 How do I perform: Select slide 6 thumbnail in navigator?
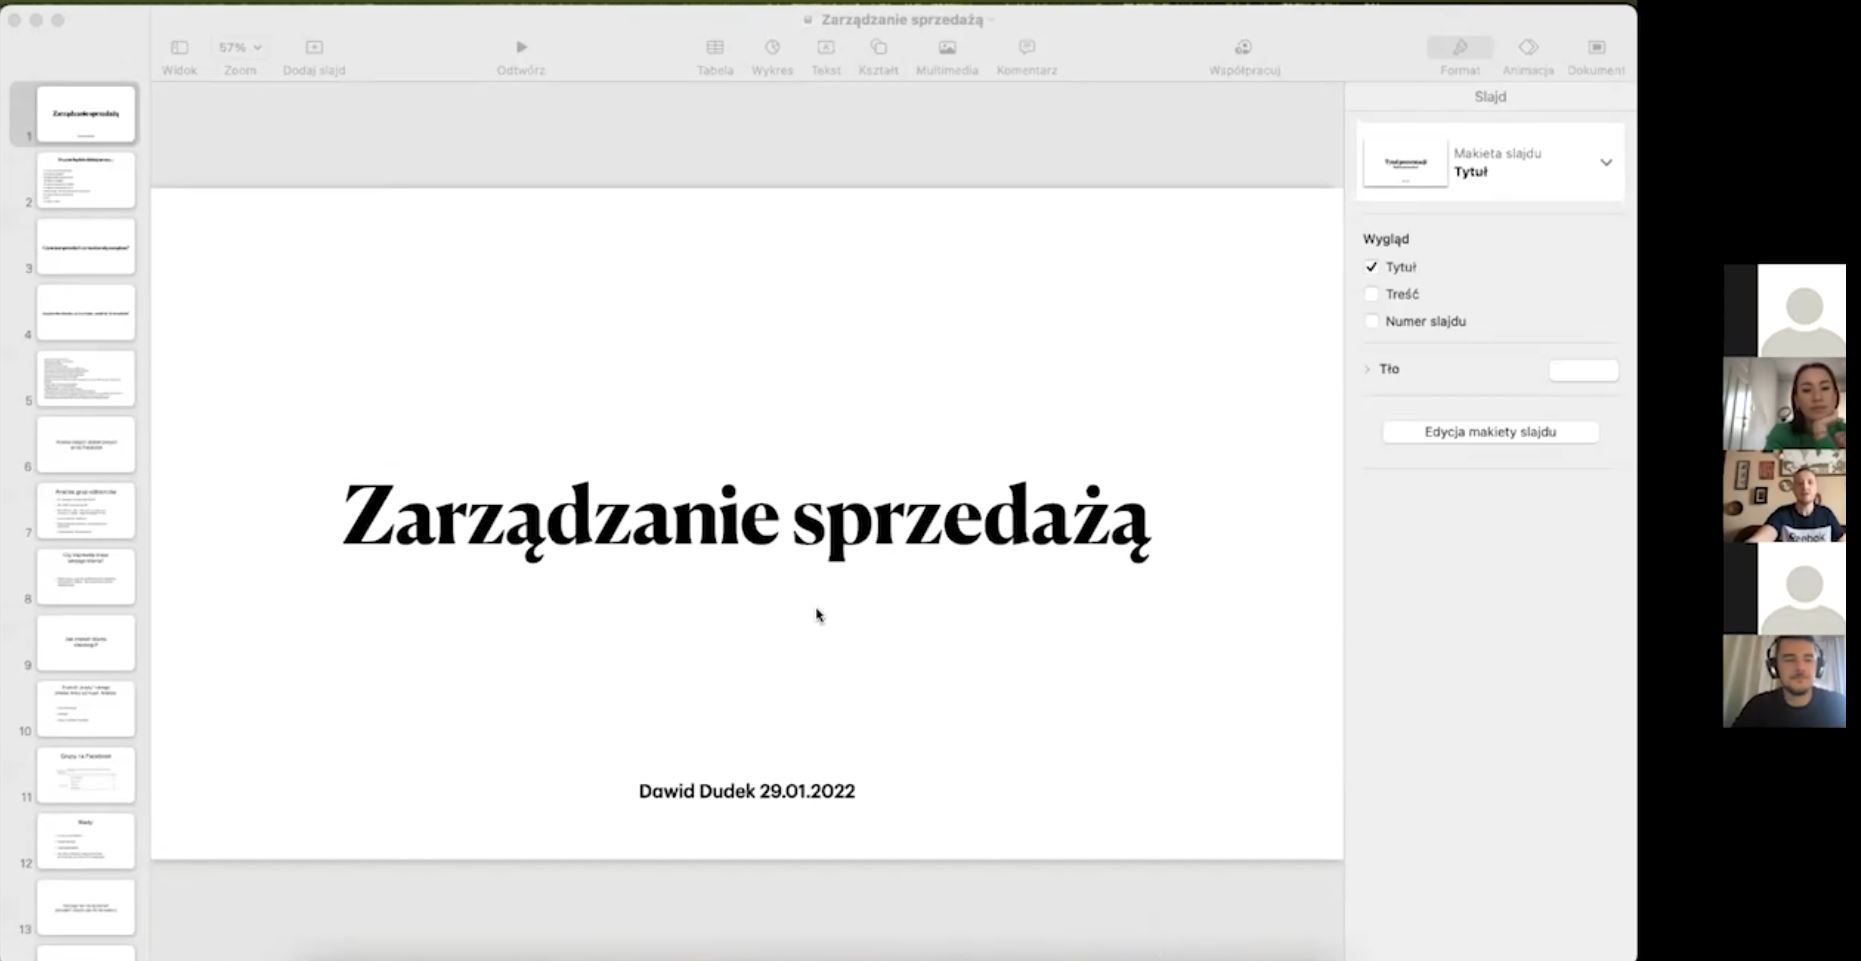86,444
